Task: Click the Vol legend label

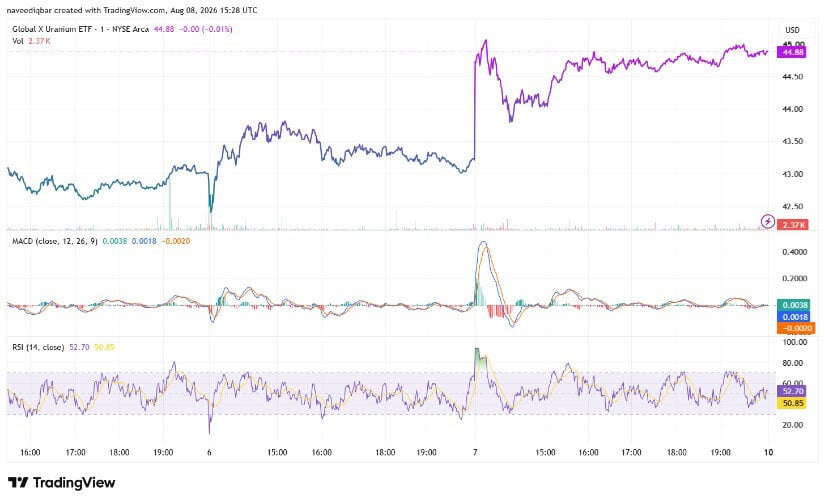Action: [x=18, y=41]
